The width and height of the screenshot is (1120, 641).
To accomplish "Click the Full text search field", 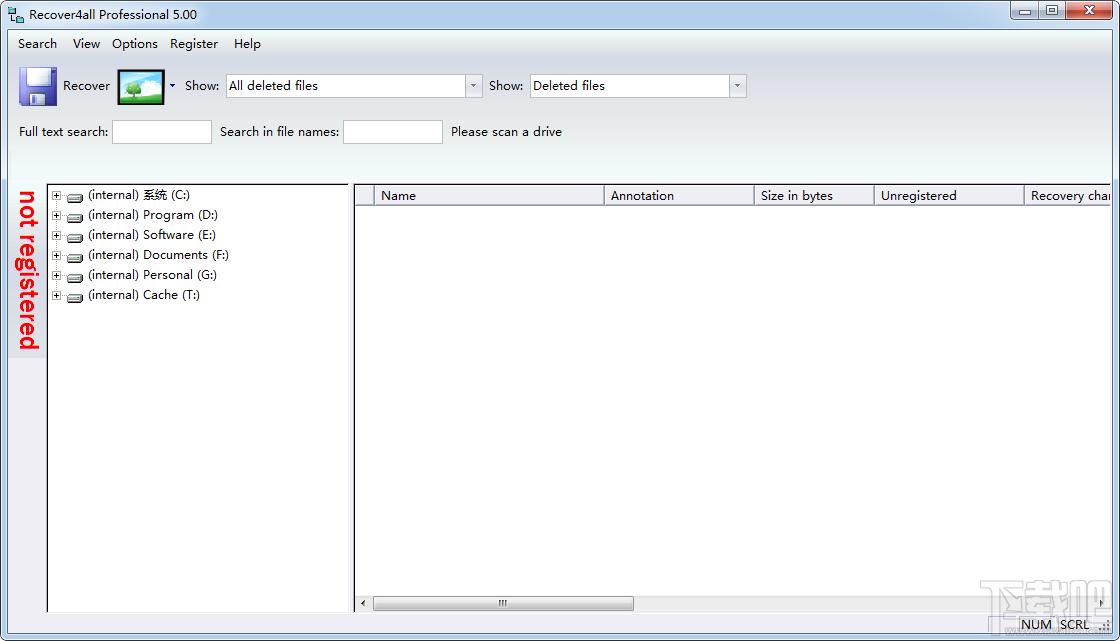I will tap(162, 132).
